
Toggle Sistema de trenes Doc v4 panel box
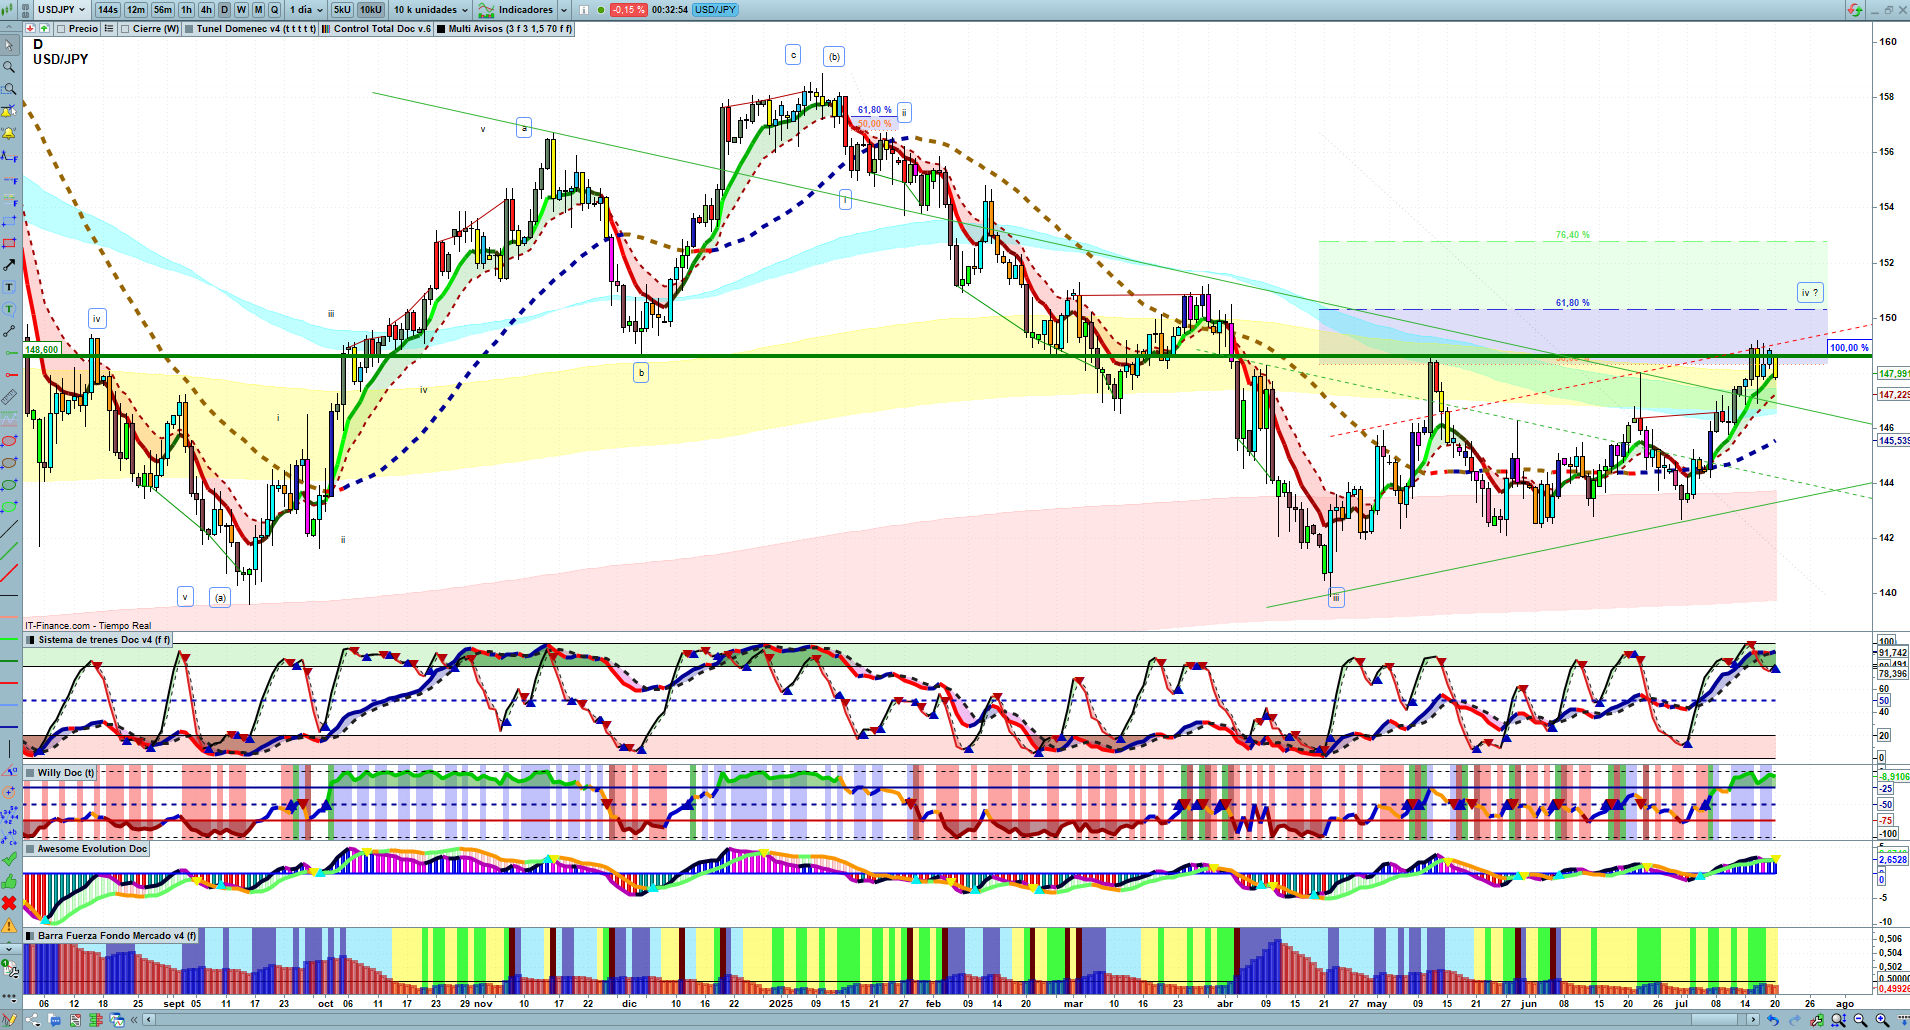30,640
